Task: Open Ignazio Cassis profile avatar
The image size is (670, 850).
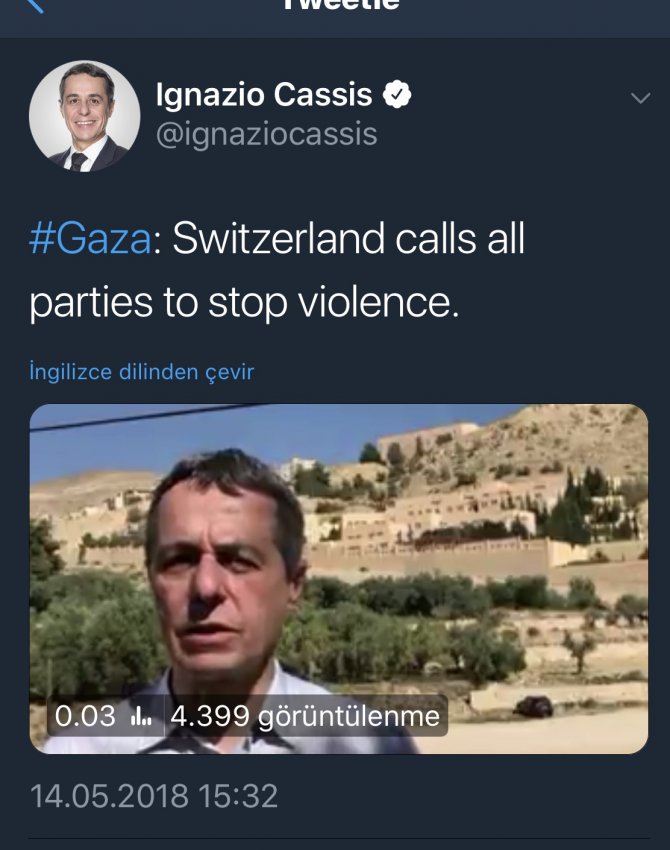Action: pyautogui.click(x=84, y=116)
